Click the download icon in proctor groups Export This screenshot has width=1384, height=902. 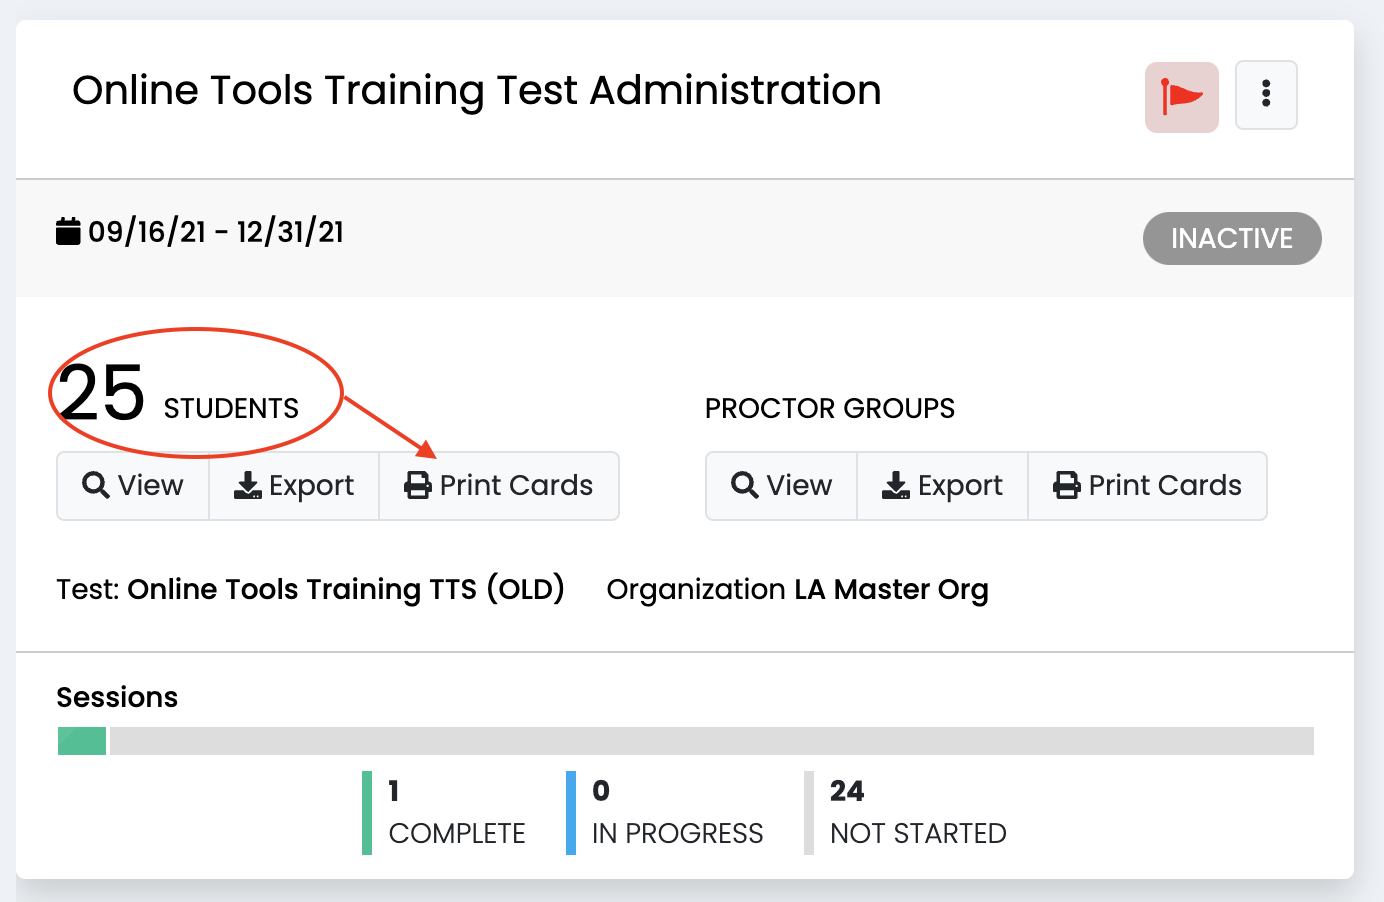(x=896, y=485)
